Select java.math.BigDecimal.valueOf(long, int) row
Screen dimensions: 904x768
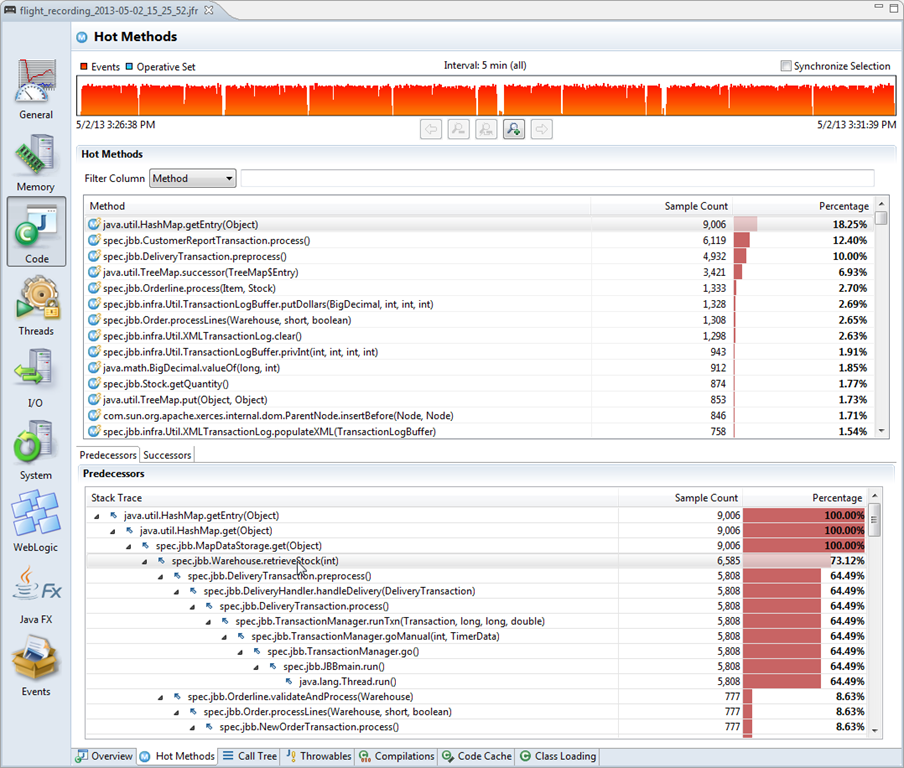(x=480, y=368)
